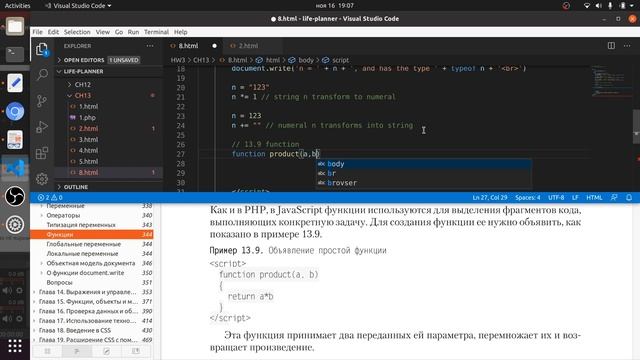Mute the lower audio source in OBS mixer
This screenshot has width=640, height=360.
coord(7,318)
